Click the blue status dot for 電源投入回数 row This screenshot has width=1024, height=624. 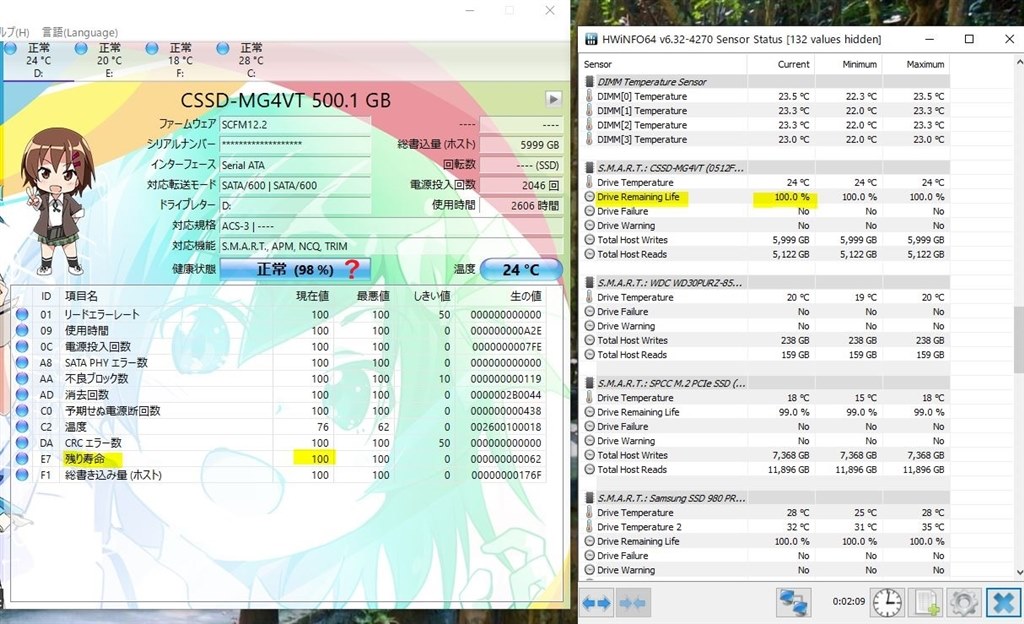[x=22, y=347]
